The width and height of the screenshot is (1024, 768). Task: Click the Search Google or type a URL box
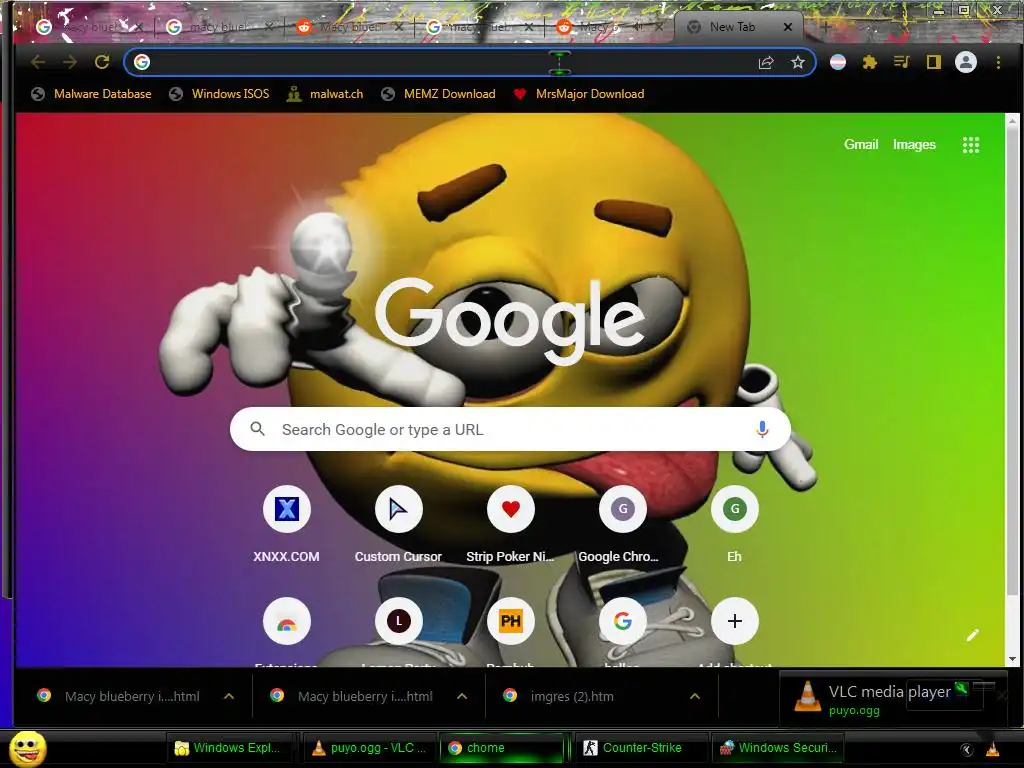(x=510, y=429)
